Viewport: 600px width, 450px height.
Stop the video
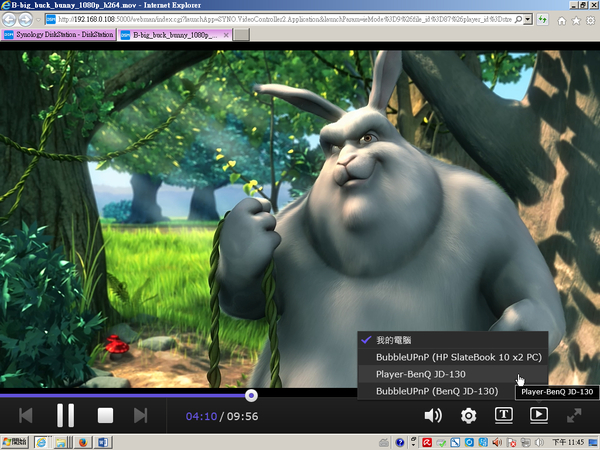[105, 415]
